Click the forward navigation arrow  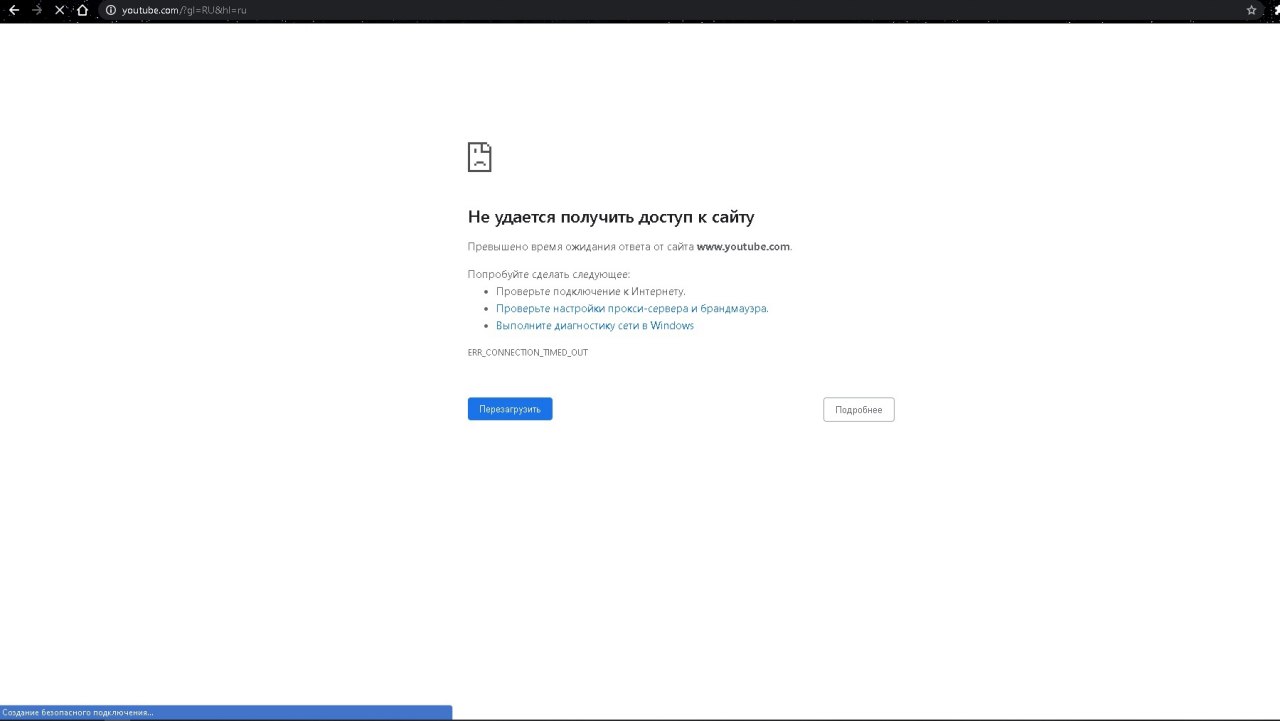tap(37, 10)
